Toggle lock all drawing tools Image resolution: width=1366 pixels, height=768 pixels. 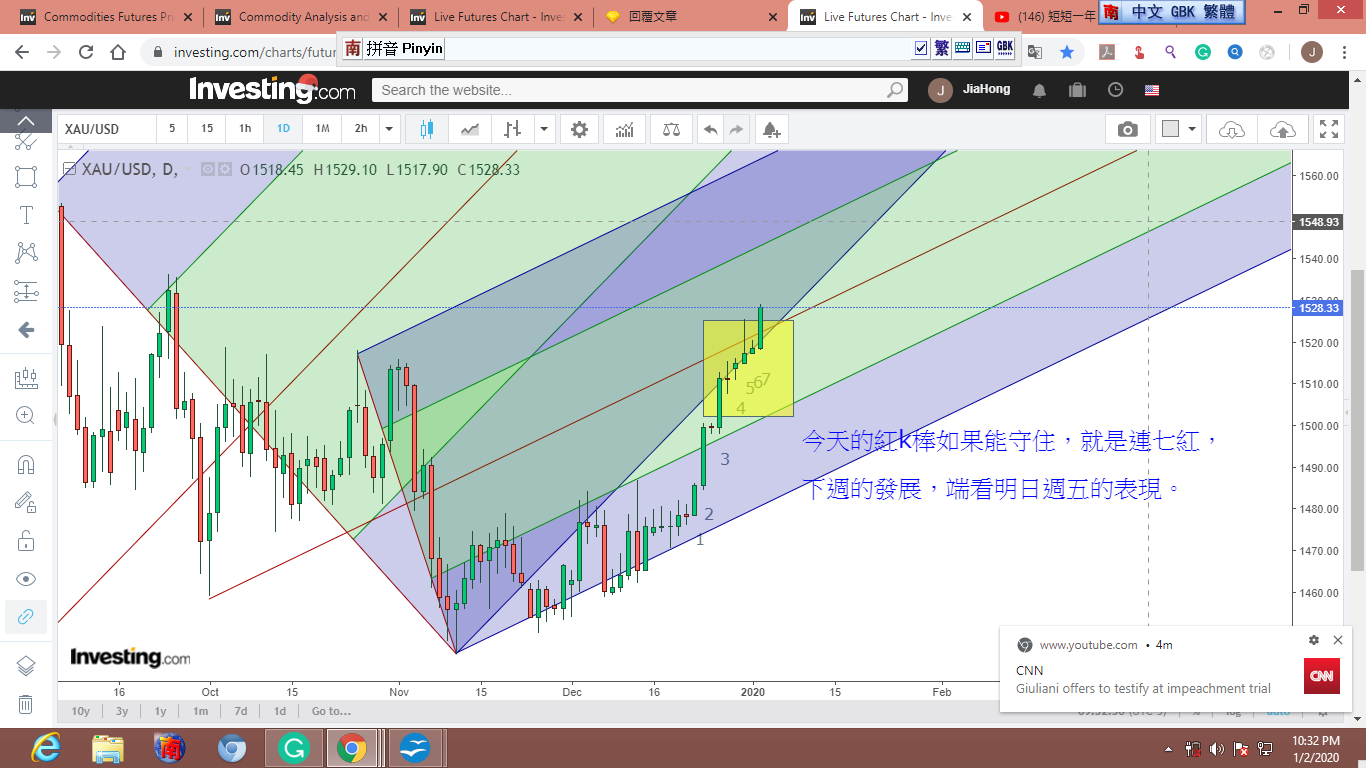(x=26, y=541)
